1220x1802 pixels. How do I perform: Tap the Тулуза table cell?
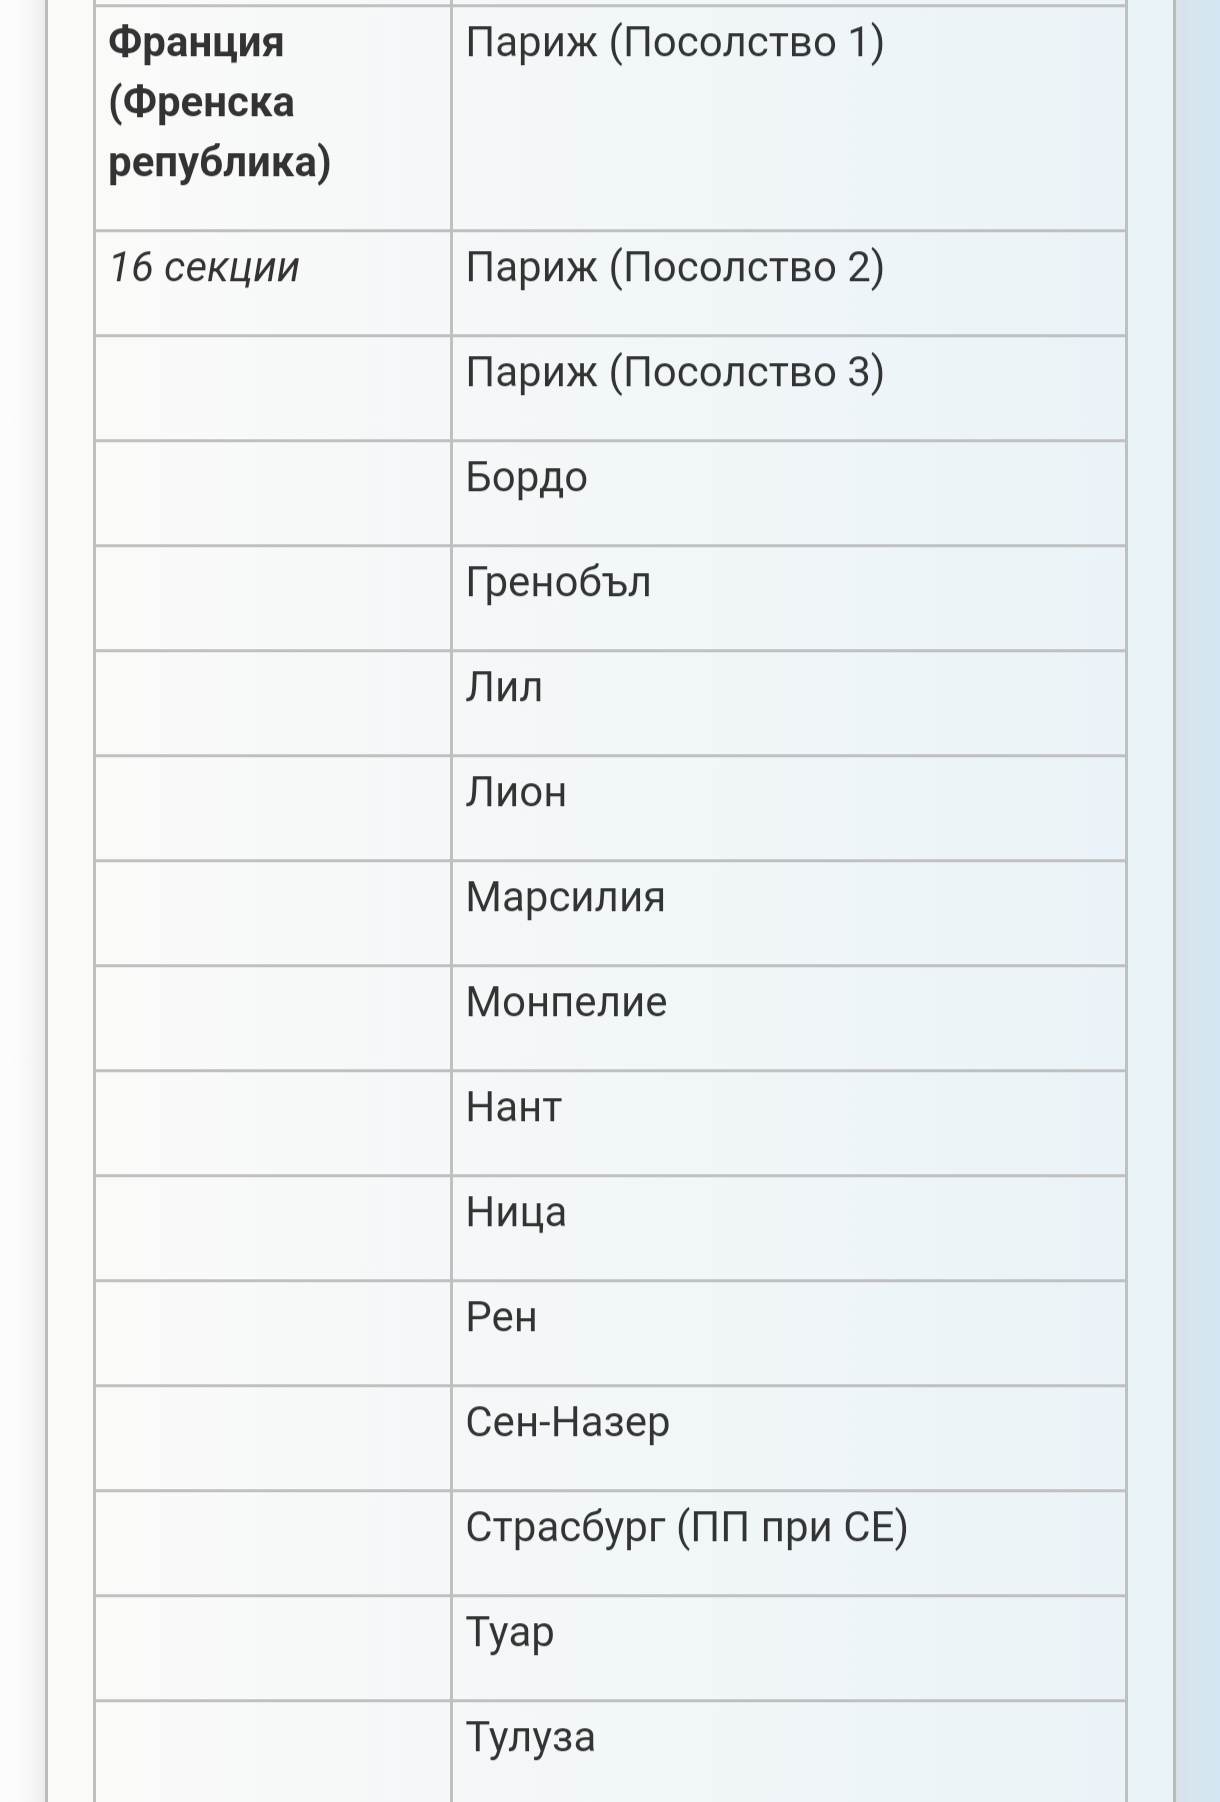point(788,1752)
